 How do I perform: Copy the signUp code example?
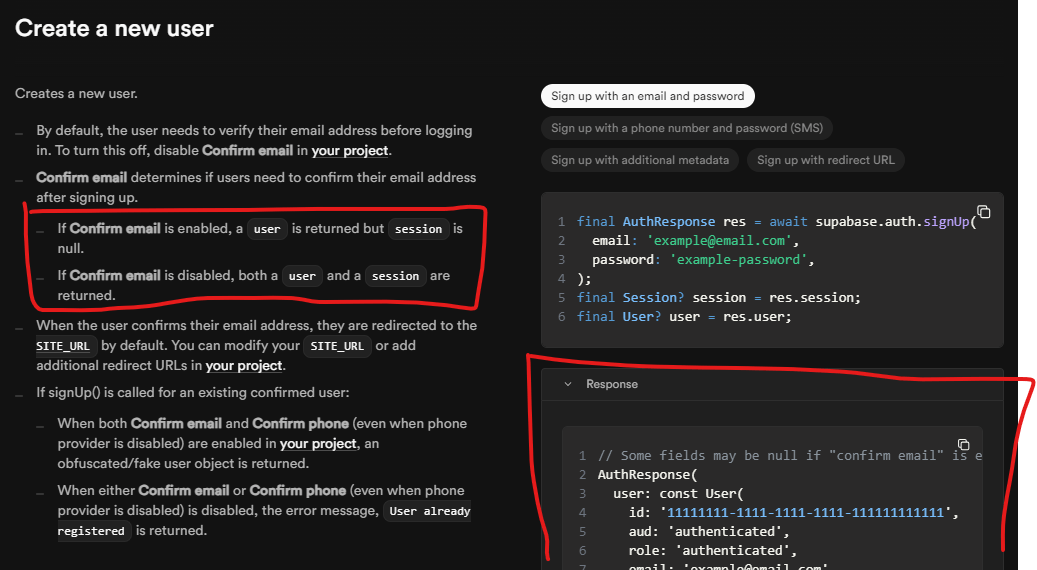tap(983, 212)
